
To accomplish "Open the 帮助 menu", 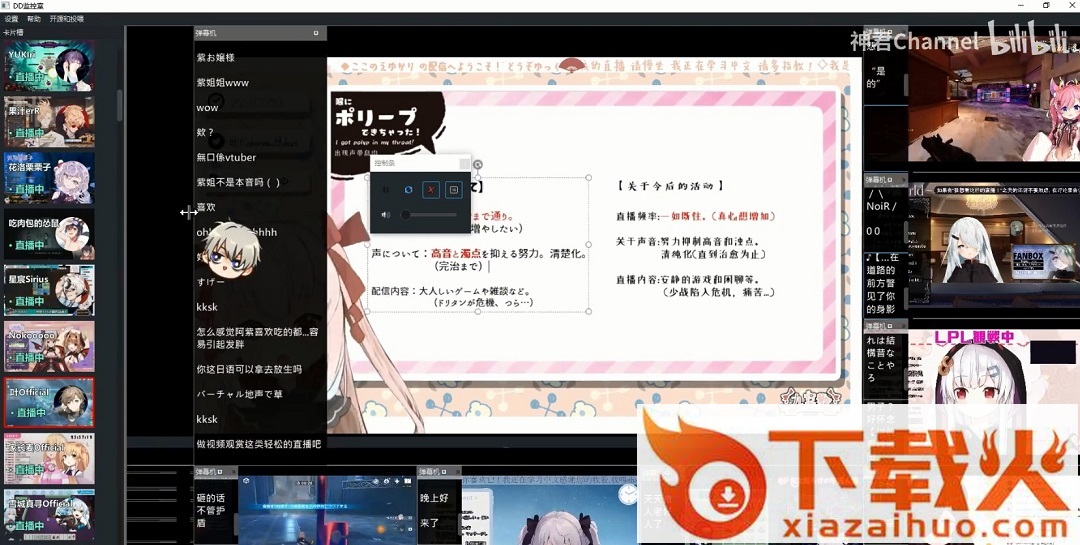I will [x=34, y=19].
